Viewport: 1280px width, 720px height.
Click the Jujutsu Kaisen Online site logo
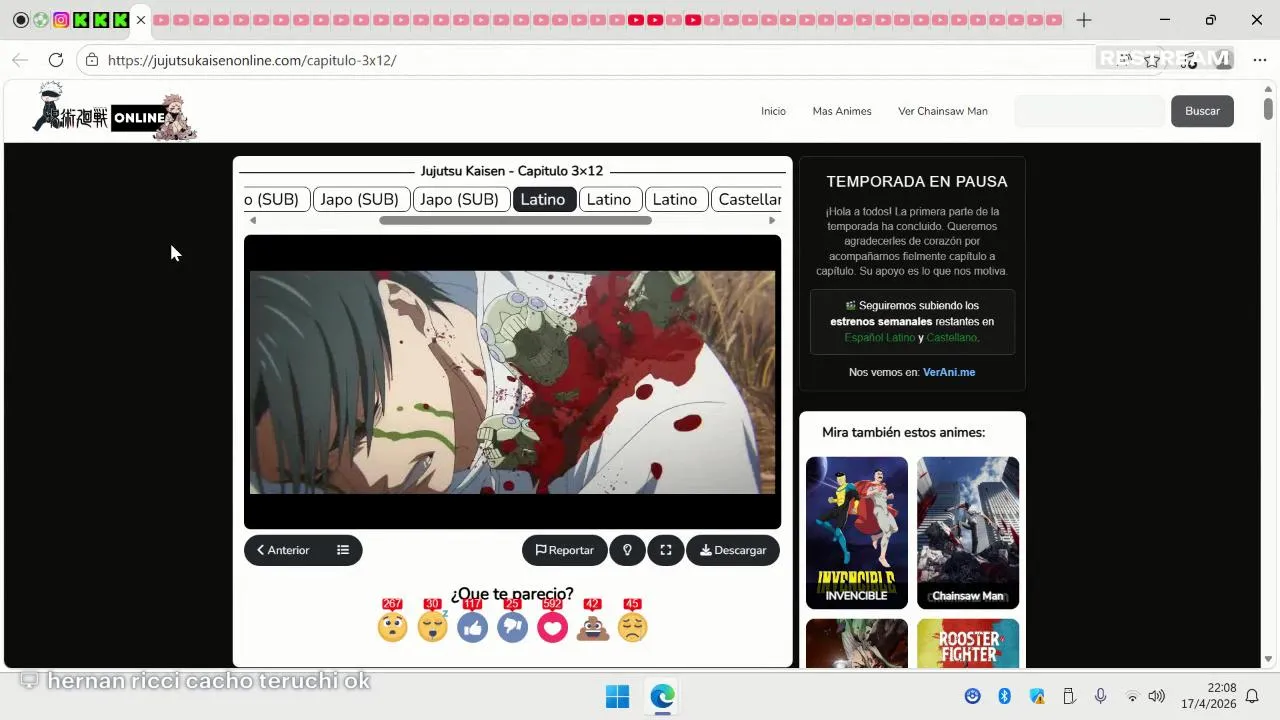point(113,111)
